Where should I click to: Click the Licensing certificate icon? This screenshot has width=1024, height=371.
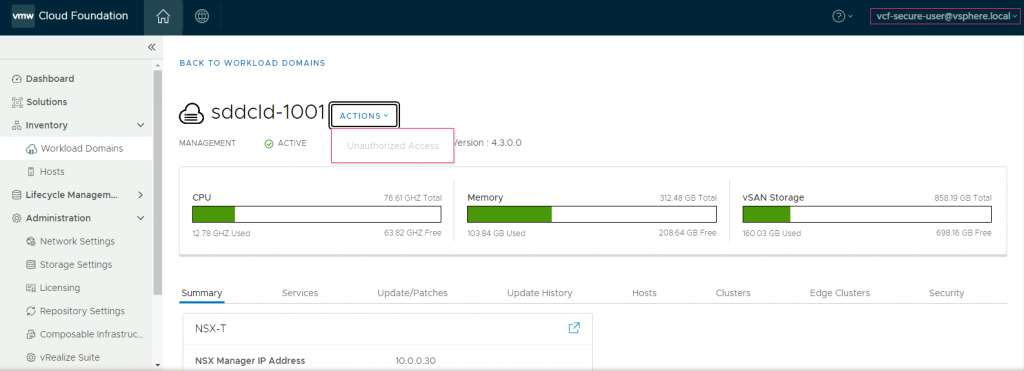31,288
